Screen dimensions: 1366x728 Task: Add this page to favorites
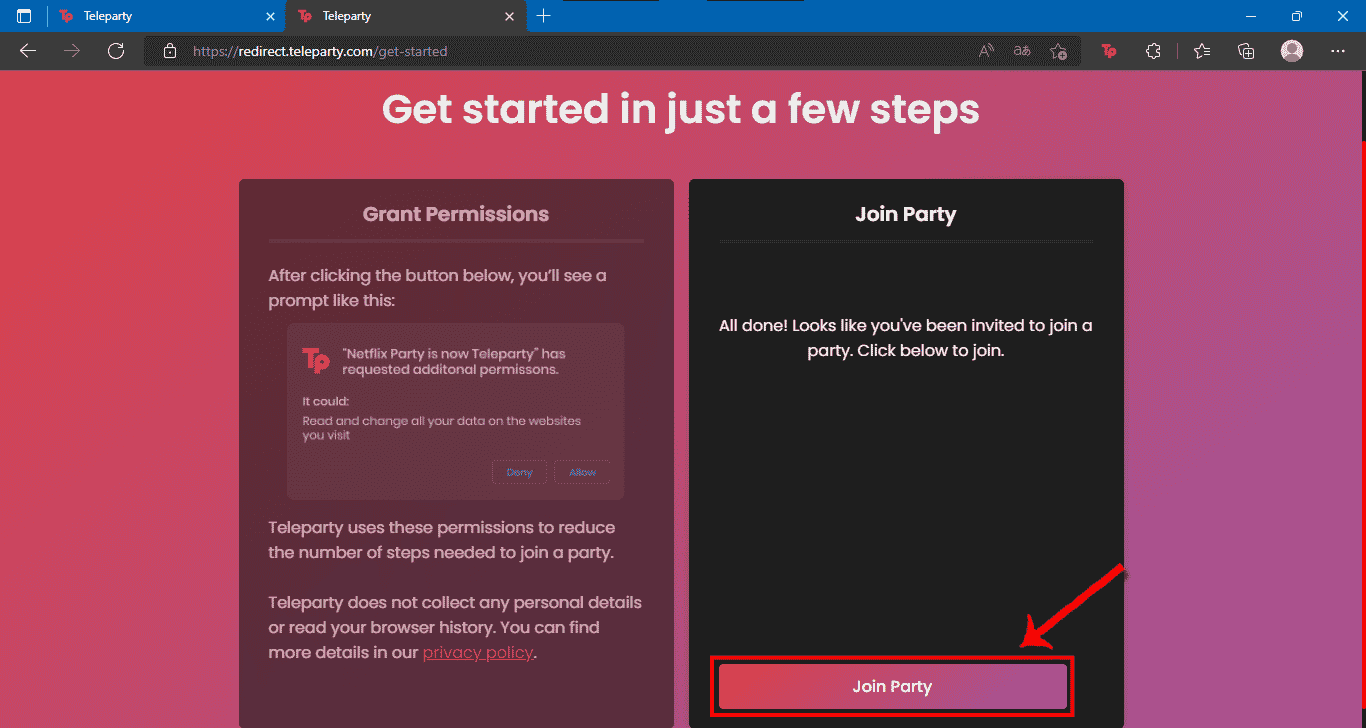pos(1059,51)
